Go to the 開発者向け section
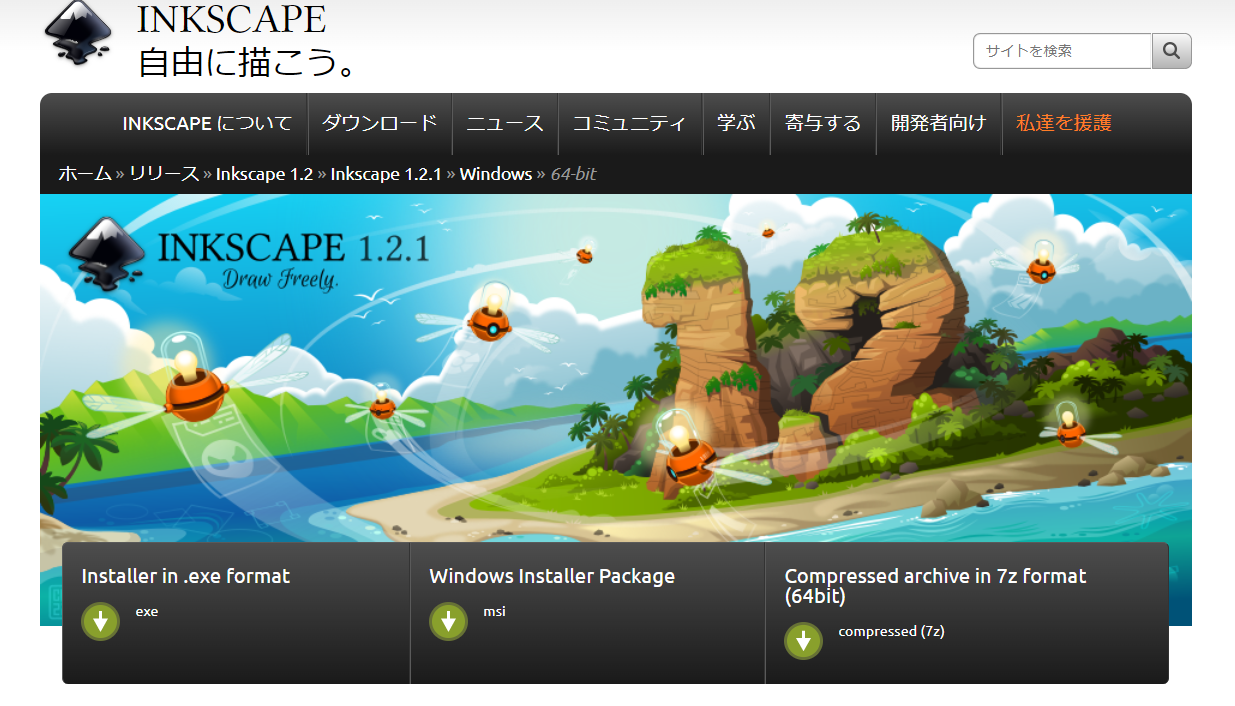 click(938, 124)
